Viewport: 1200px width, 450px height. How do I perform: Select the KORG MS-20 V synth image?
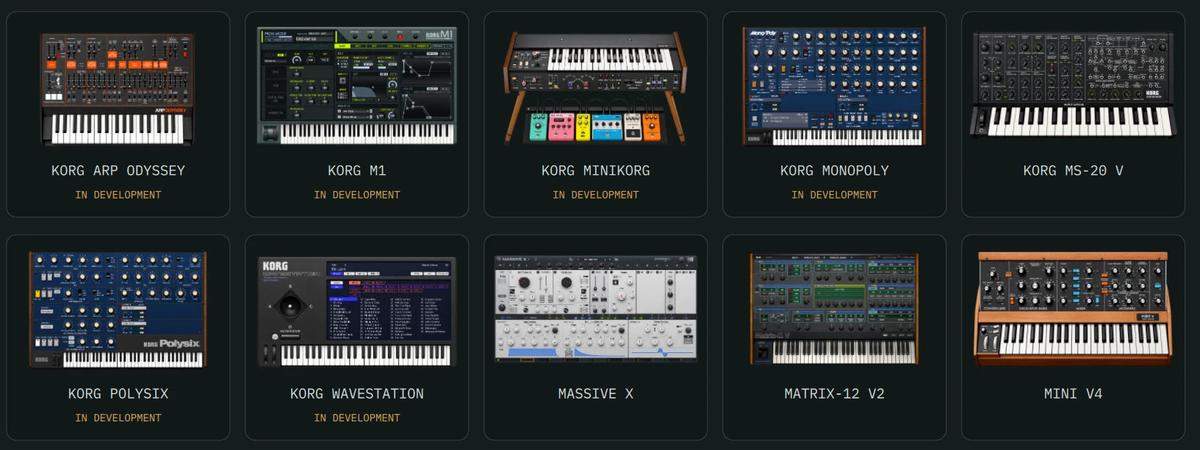tap(1073, 86)
